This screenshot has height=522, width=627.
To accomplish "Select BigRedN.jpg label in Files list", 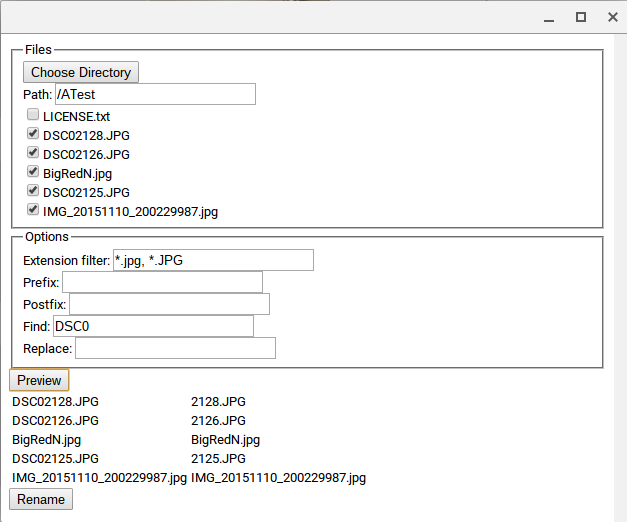I will point(78,174).
